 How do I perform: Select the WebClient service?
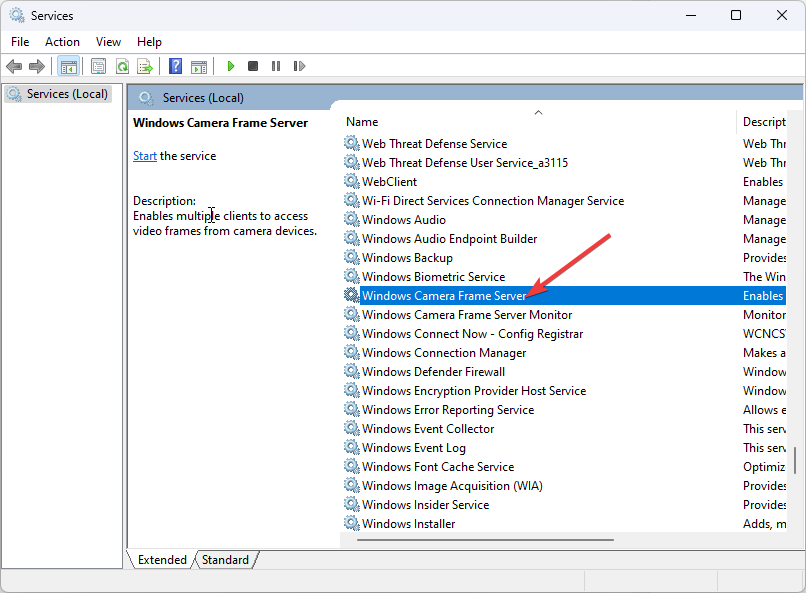coord(564,181)
